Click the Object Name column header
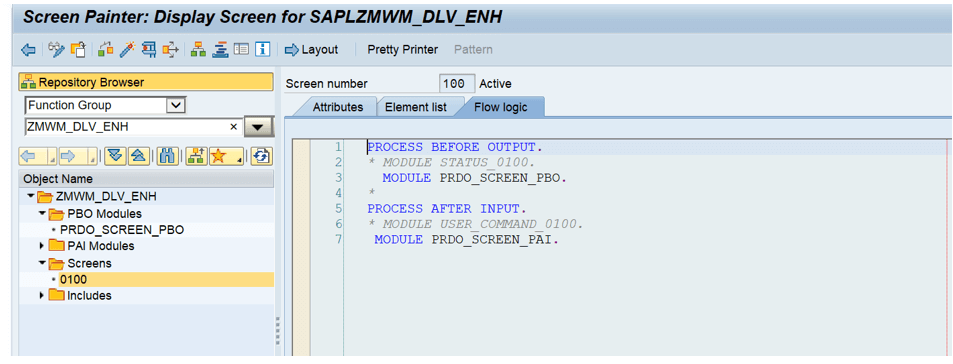This screenshot has width=953, height=364. (x=146, y=179)
